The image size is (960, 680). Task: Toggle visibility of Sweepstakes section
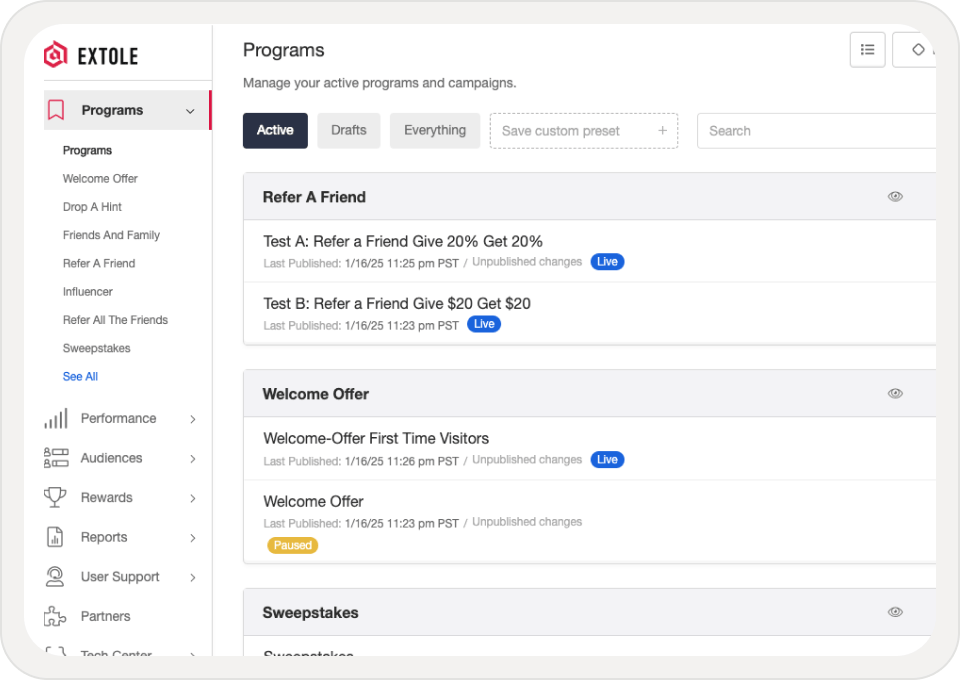click(895, 612)
